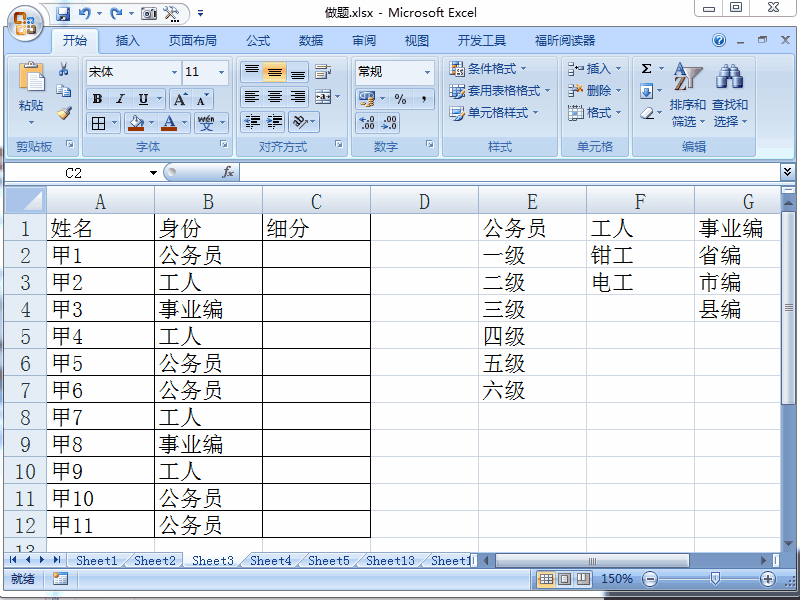Viewport: 800px width, 600px height.
Task: Open Excel Help question mark
Action: [x=719, y=40]
